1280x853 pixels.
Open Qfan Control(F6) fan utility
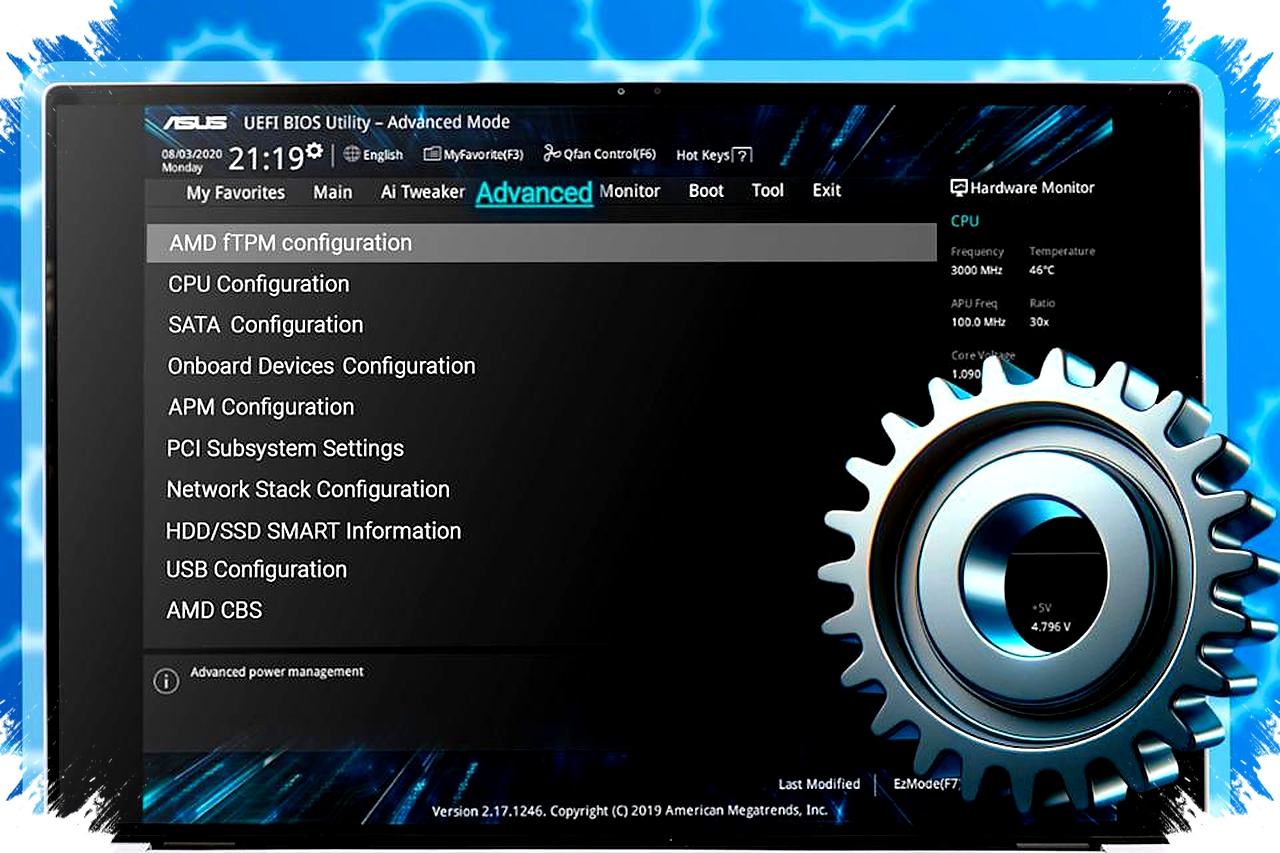(x=599, y=154)
